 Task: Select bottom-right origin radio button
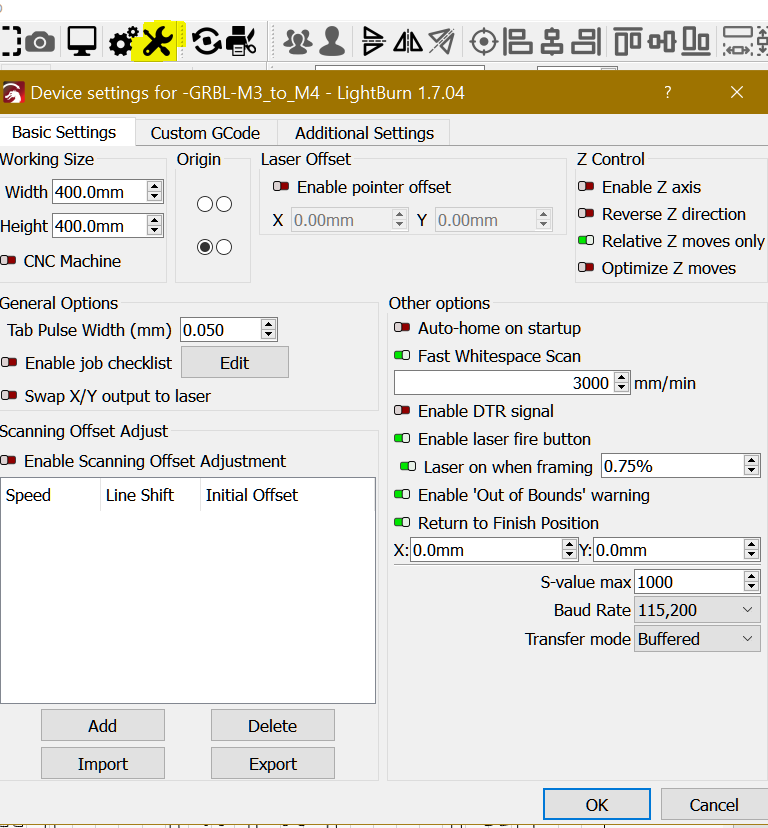click(224, 247)
